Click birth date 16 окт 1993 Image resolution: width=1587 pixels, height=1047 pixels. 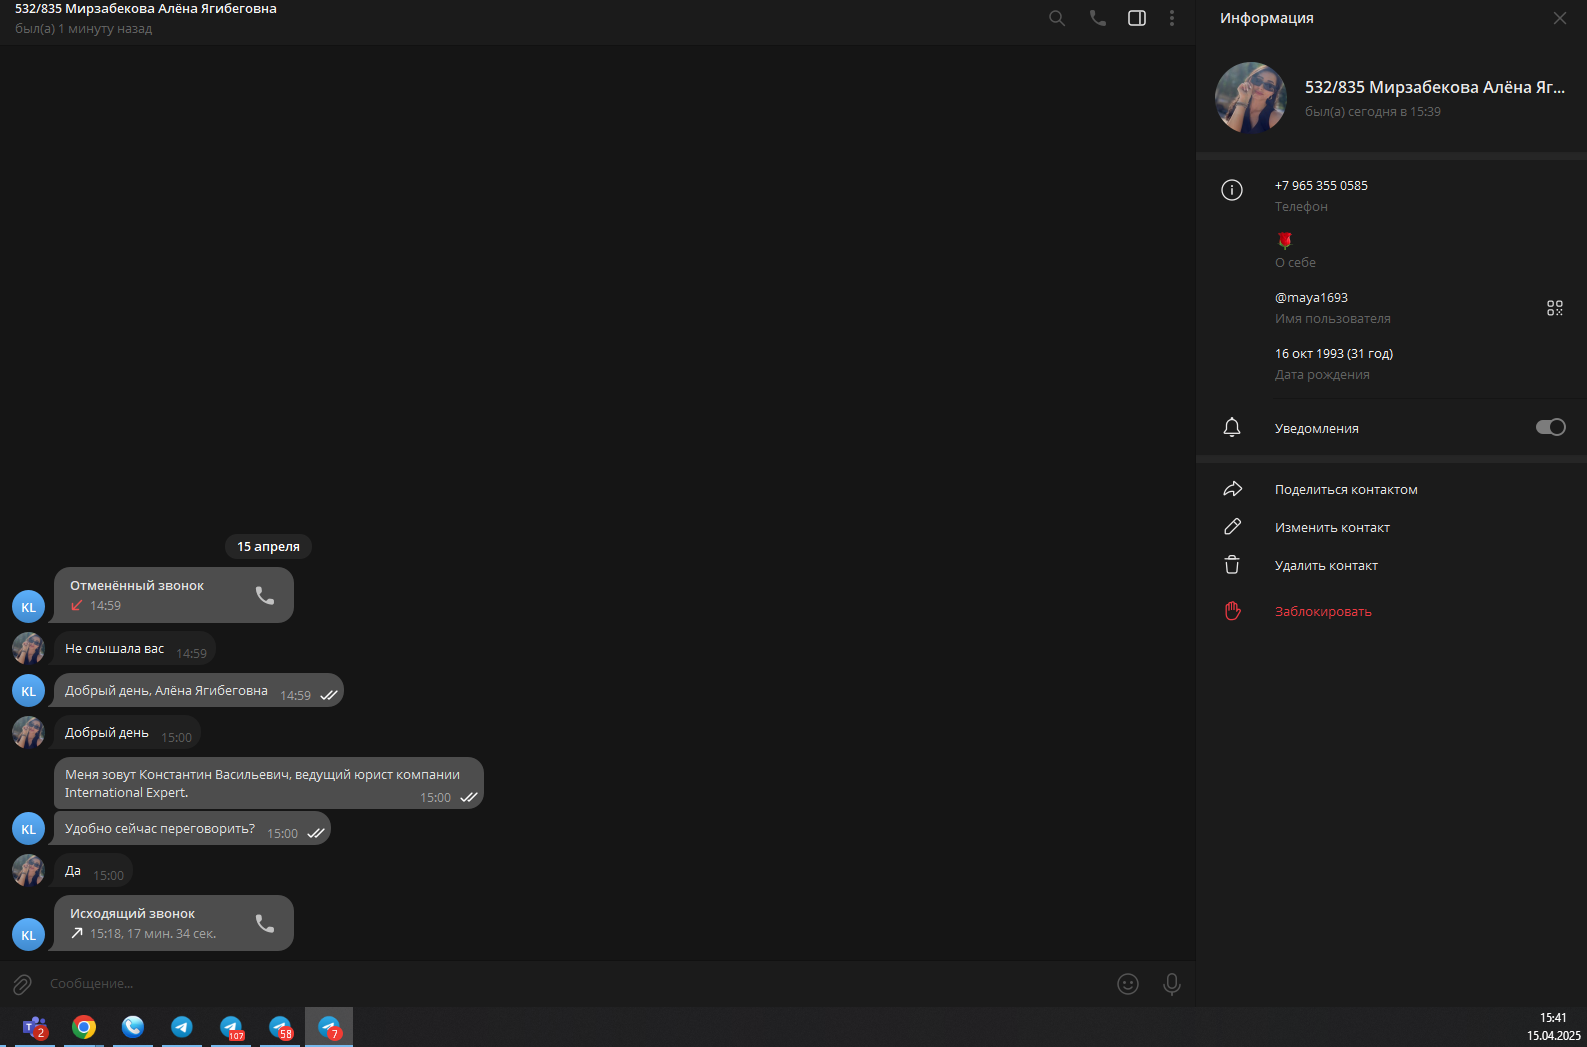pos(1334,354)
